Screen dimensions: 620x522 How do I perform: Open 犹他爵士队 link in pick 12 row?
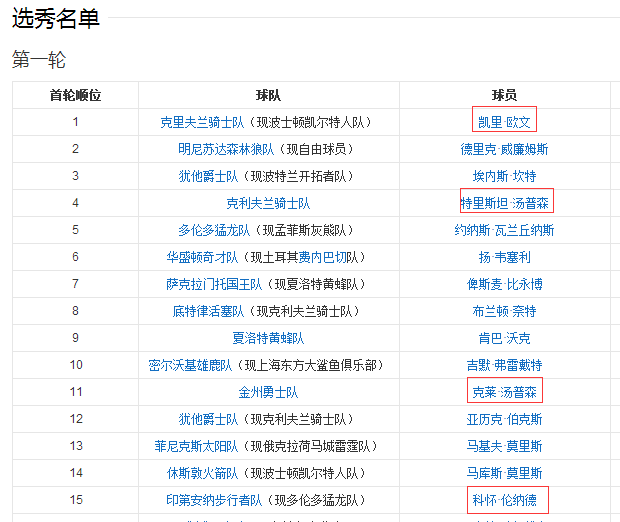208,419
